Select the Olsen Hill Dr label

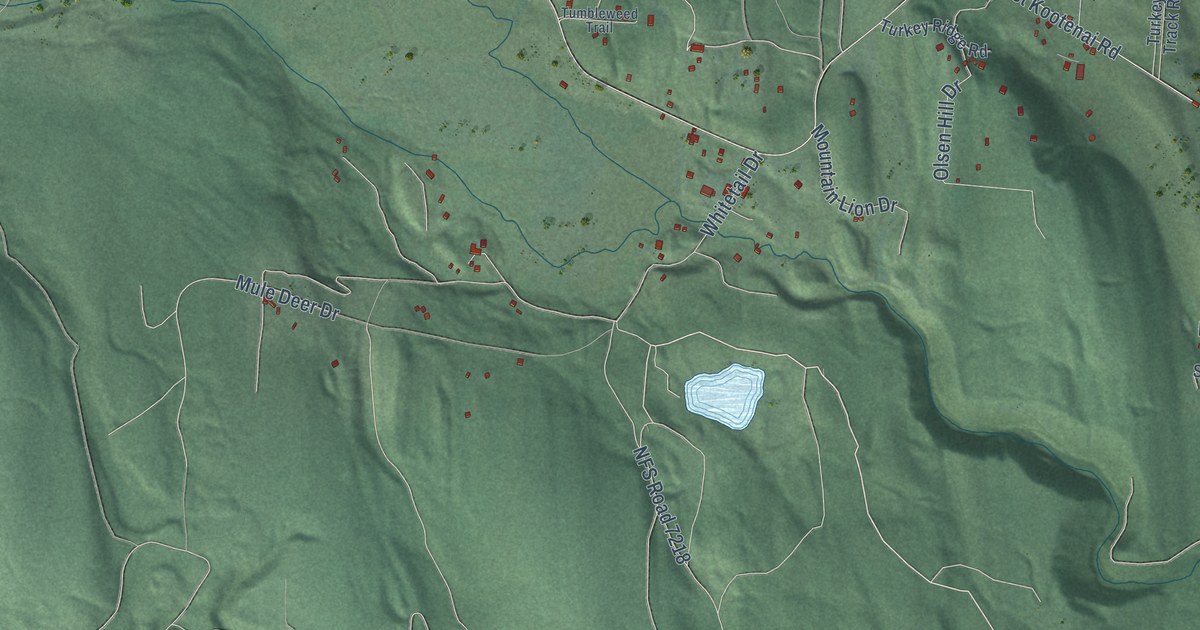pyautogui.click(x=947, y=130)
